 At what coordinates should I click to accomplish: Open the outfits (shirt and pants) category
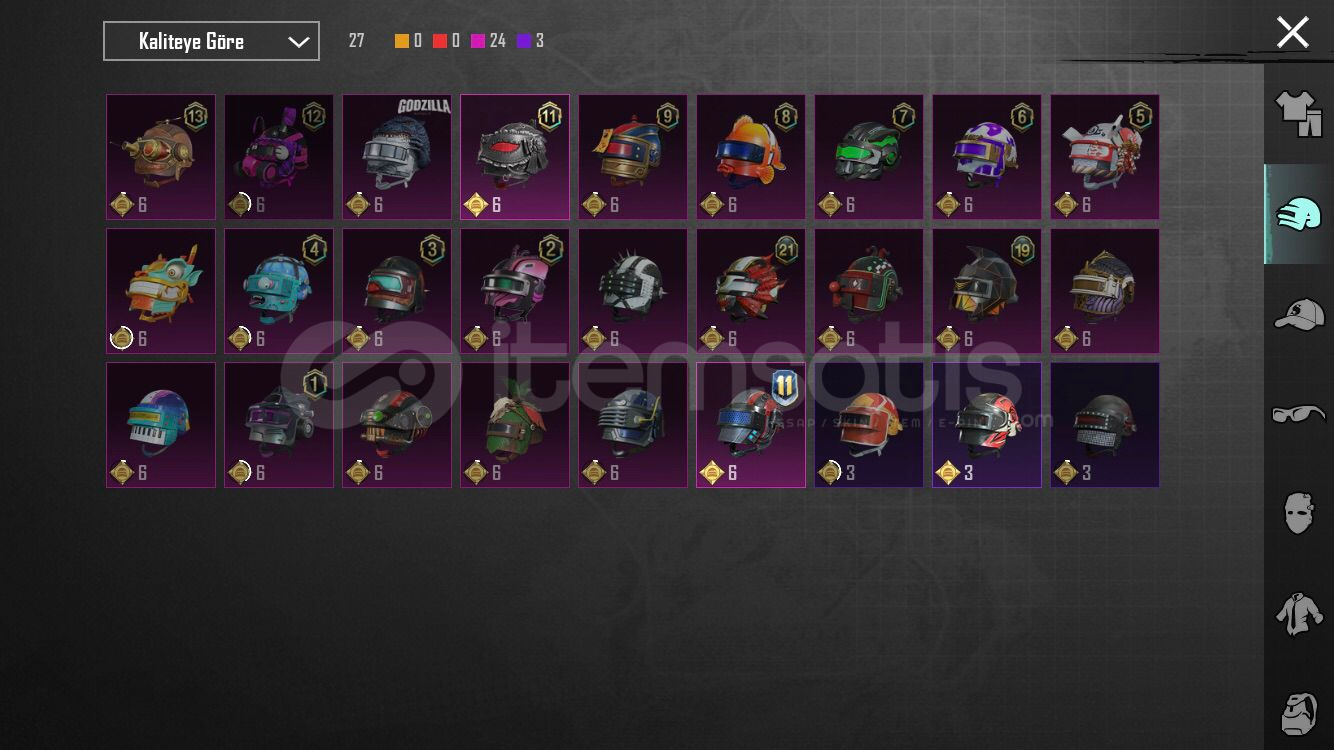point(1298,114)
